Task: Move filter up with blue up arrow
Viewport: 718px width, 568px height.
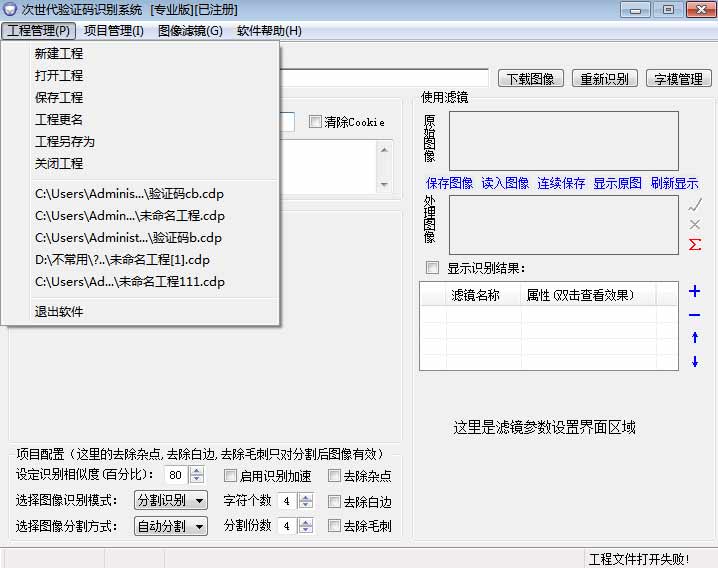Action: 695,339
